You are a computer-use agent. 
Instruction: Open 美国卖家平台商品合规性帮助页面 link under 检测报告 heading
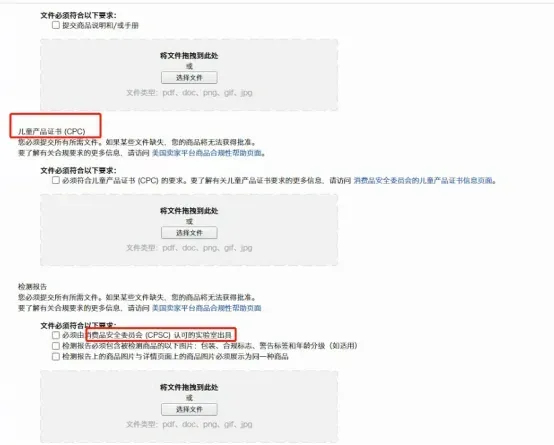207,308
